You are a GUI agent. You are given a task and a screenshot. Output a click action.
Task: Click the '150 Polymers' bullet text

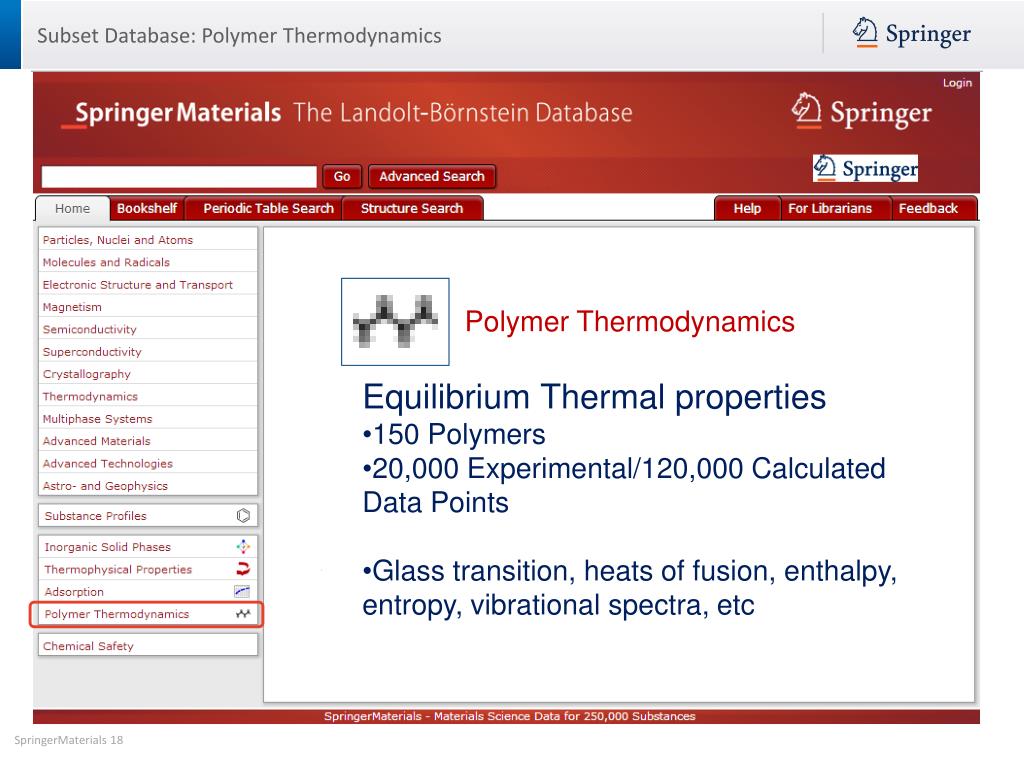click(454, 434)
